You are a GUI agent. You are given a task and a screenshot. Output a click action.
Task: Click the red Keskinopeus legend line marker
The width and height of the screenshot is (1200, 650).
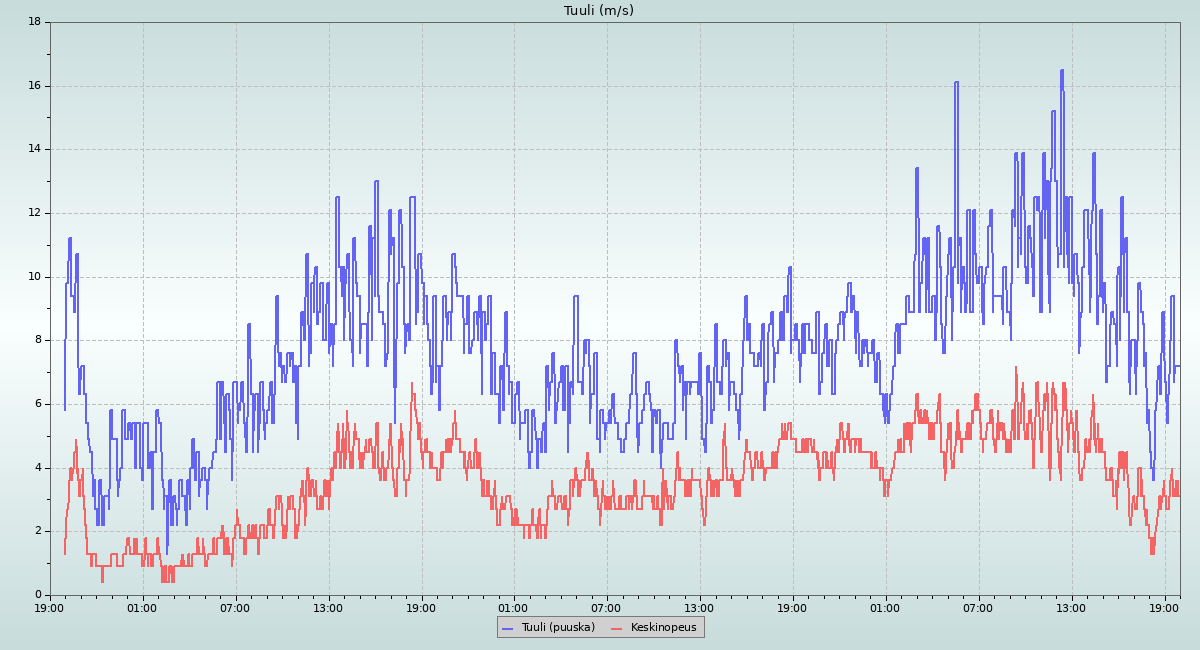(616, 628)
